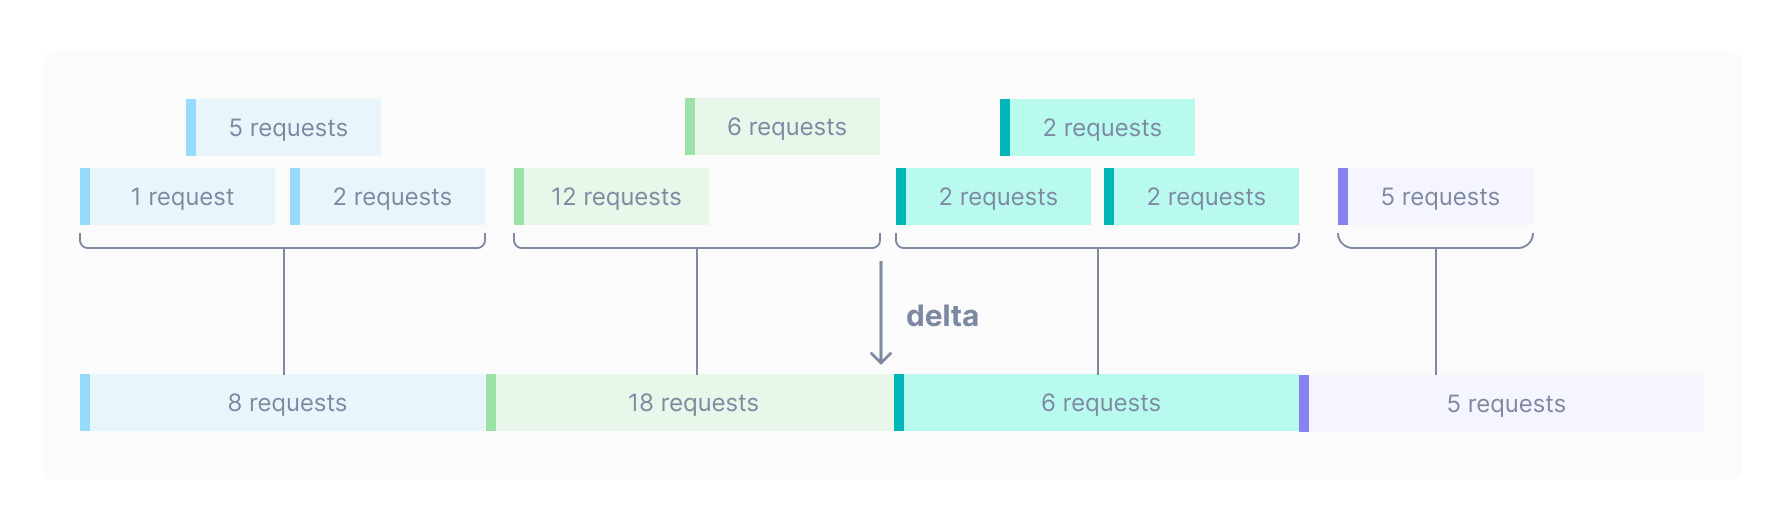Select the small purple "5 requests" block
Screen dimensions: 1784x531
[x=1440, y=197]
